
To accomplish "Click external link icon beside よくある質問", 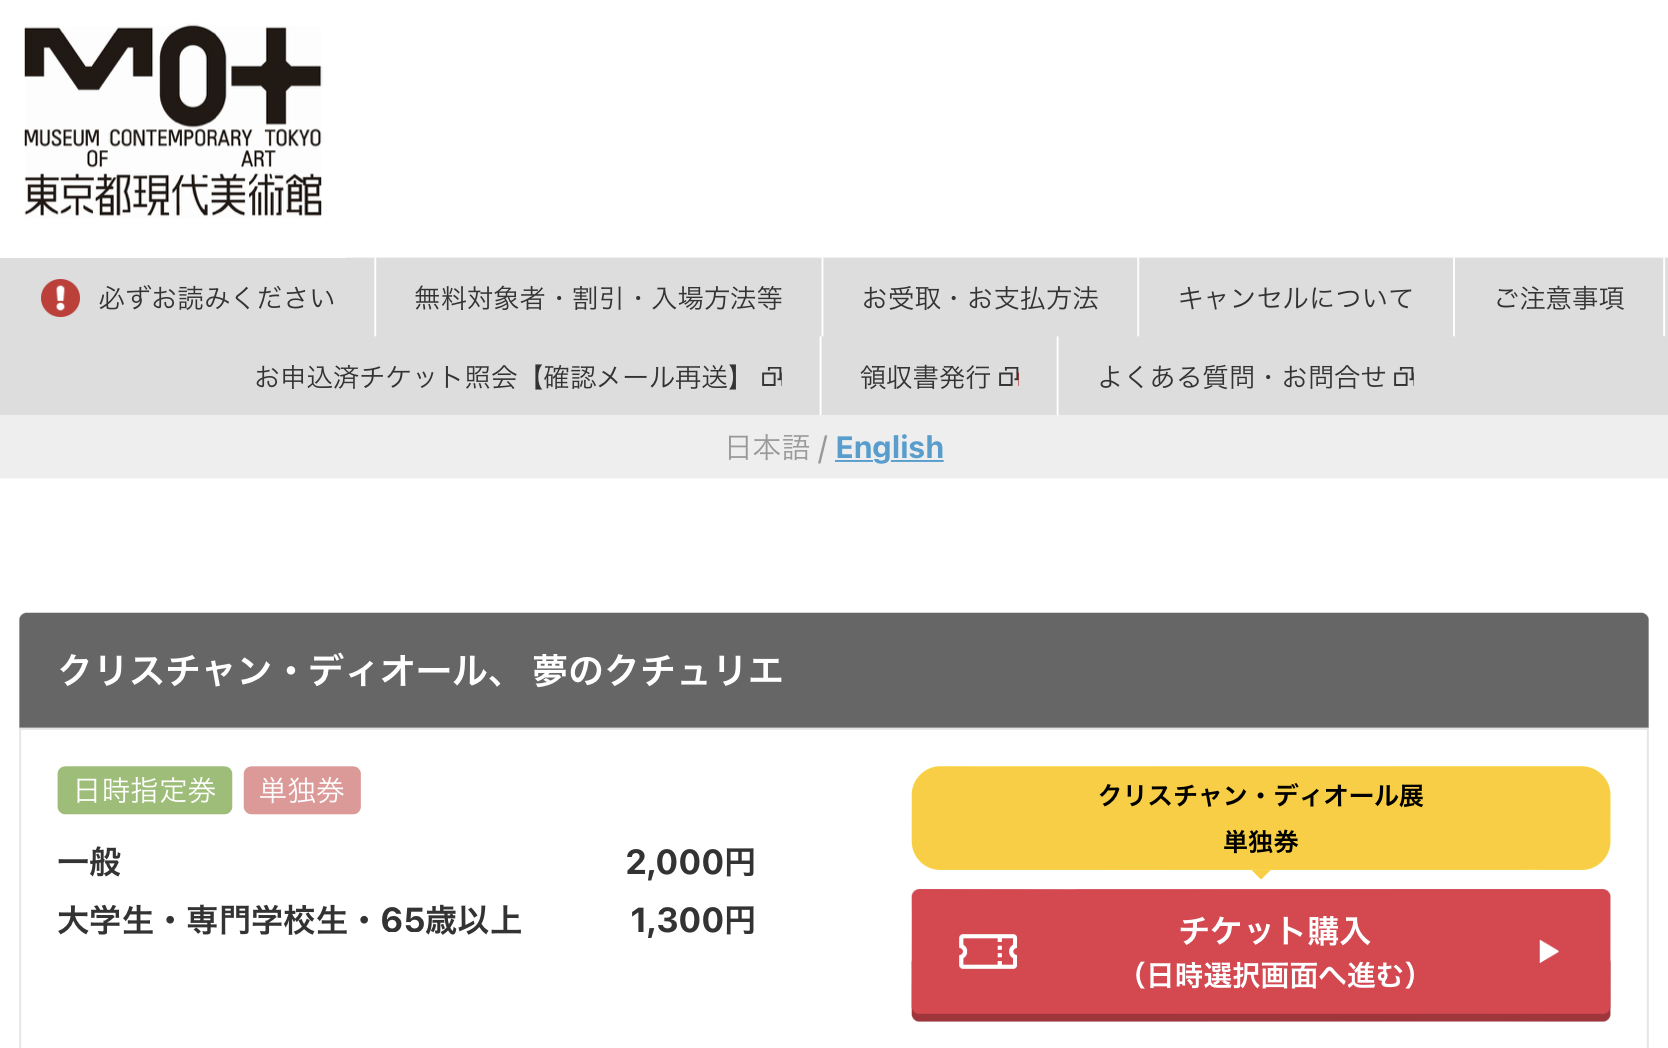I will point(1404,377).
